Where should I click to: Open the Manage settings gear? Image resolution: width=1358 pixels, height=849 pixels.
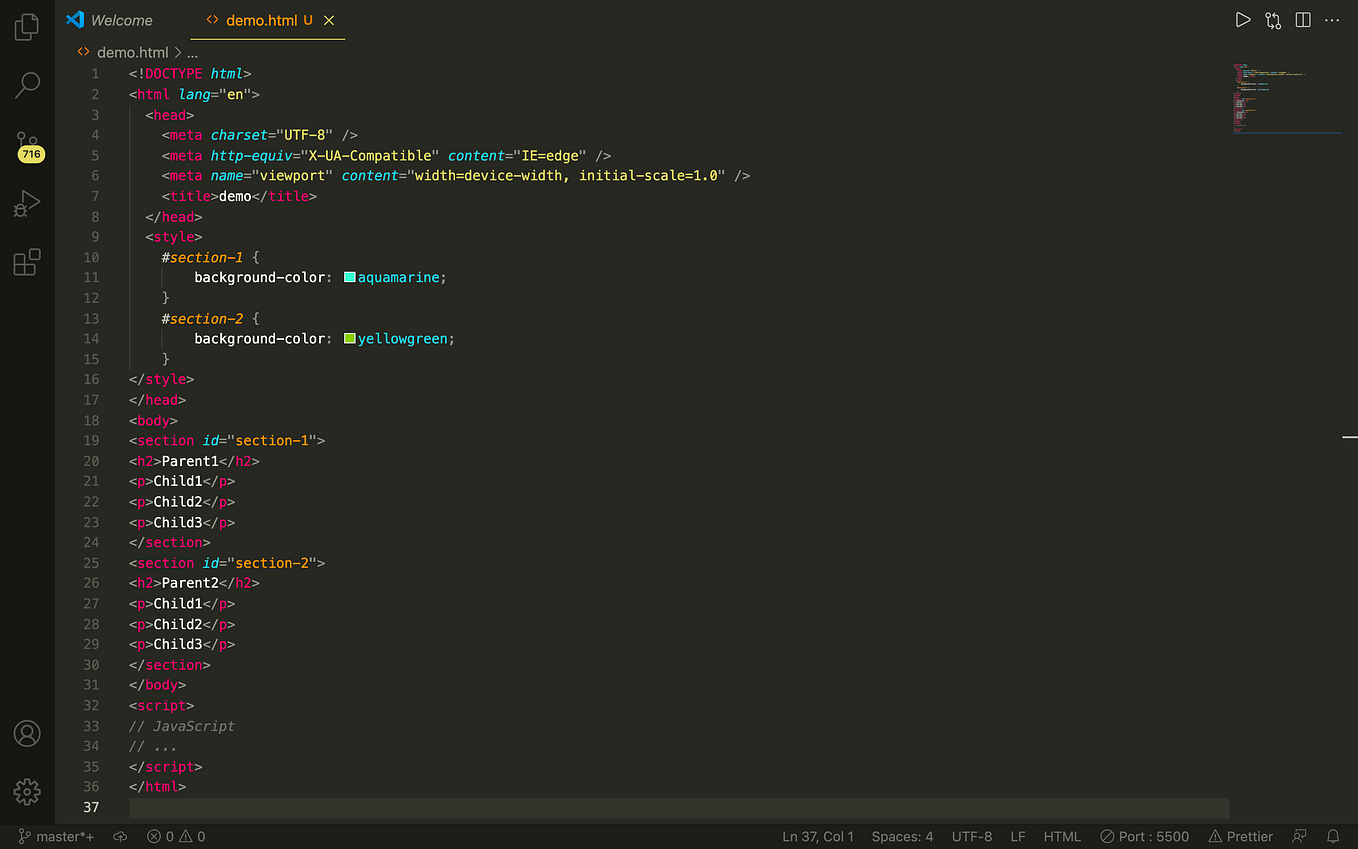pyautogui.click(x=27, y=792)
